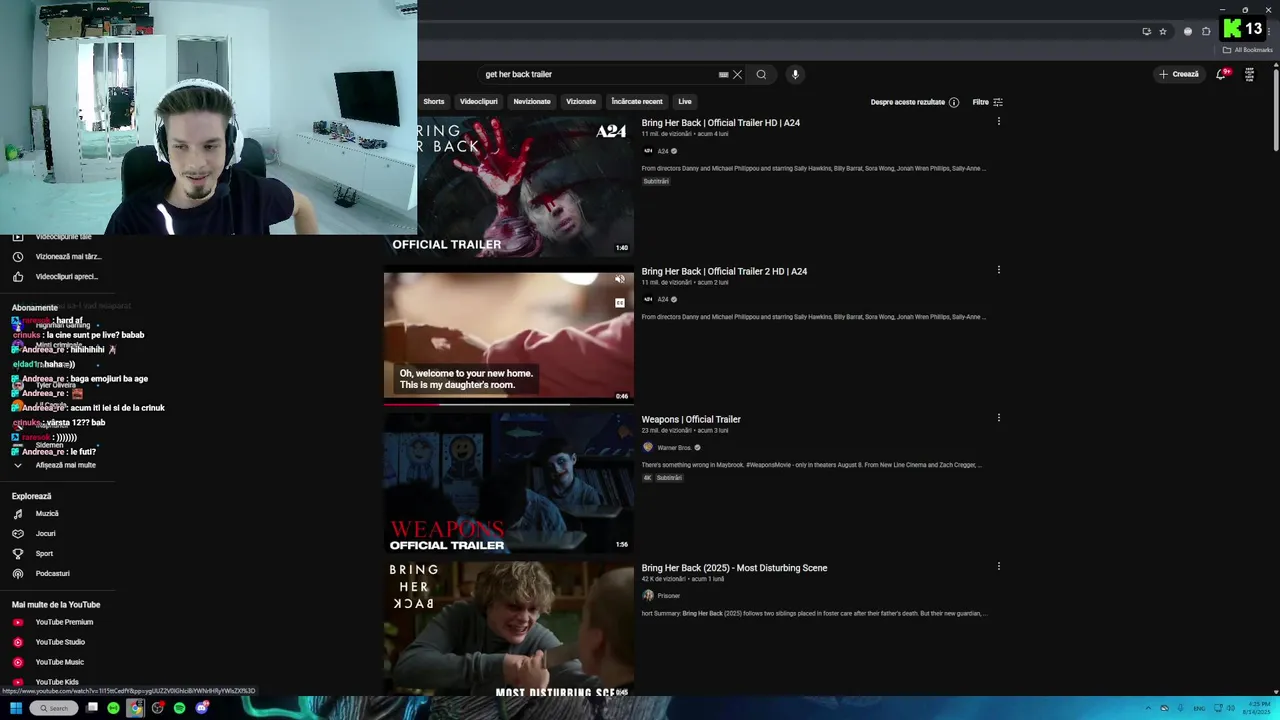The height and width of the screenshot is (720, 1280).
Task: Open the Prisoner channel link
Action: click(x=669, y=596)
